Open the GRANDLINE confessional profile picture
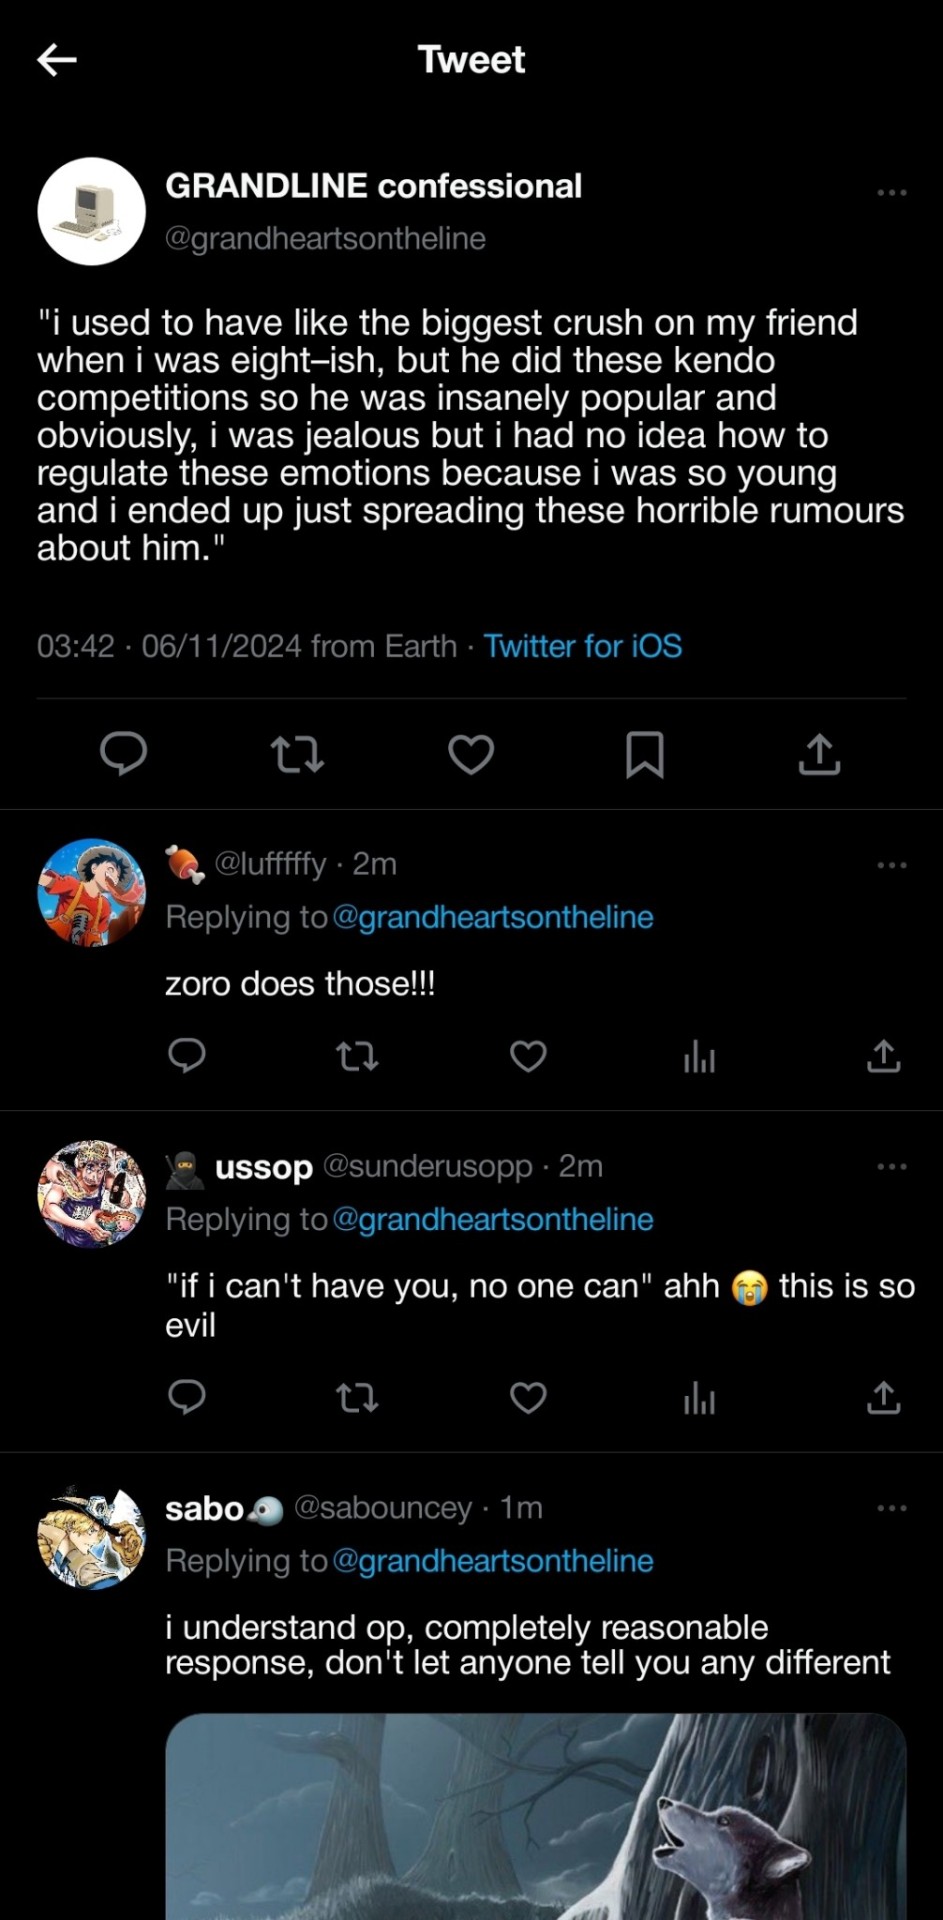The width and height of the screenshot is (943, 1920). point(92,211)
